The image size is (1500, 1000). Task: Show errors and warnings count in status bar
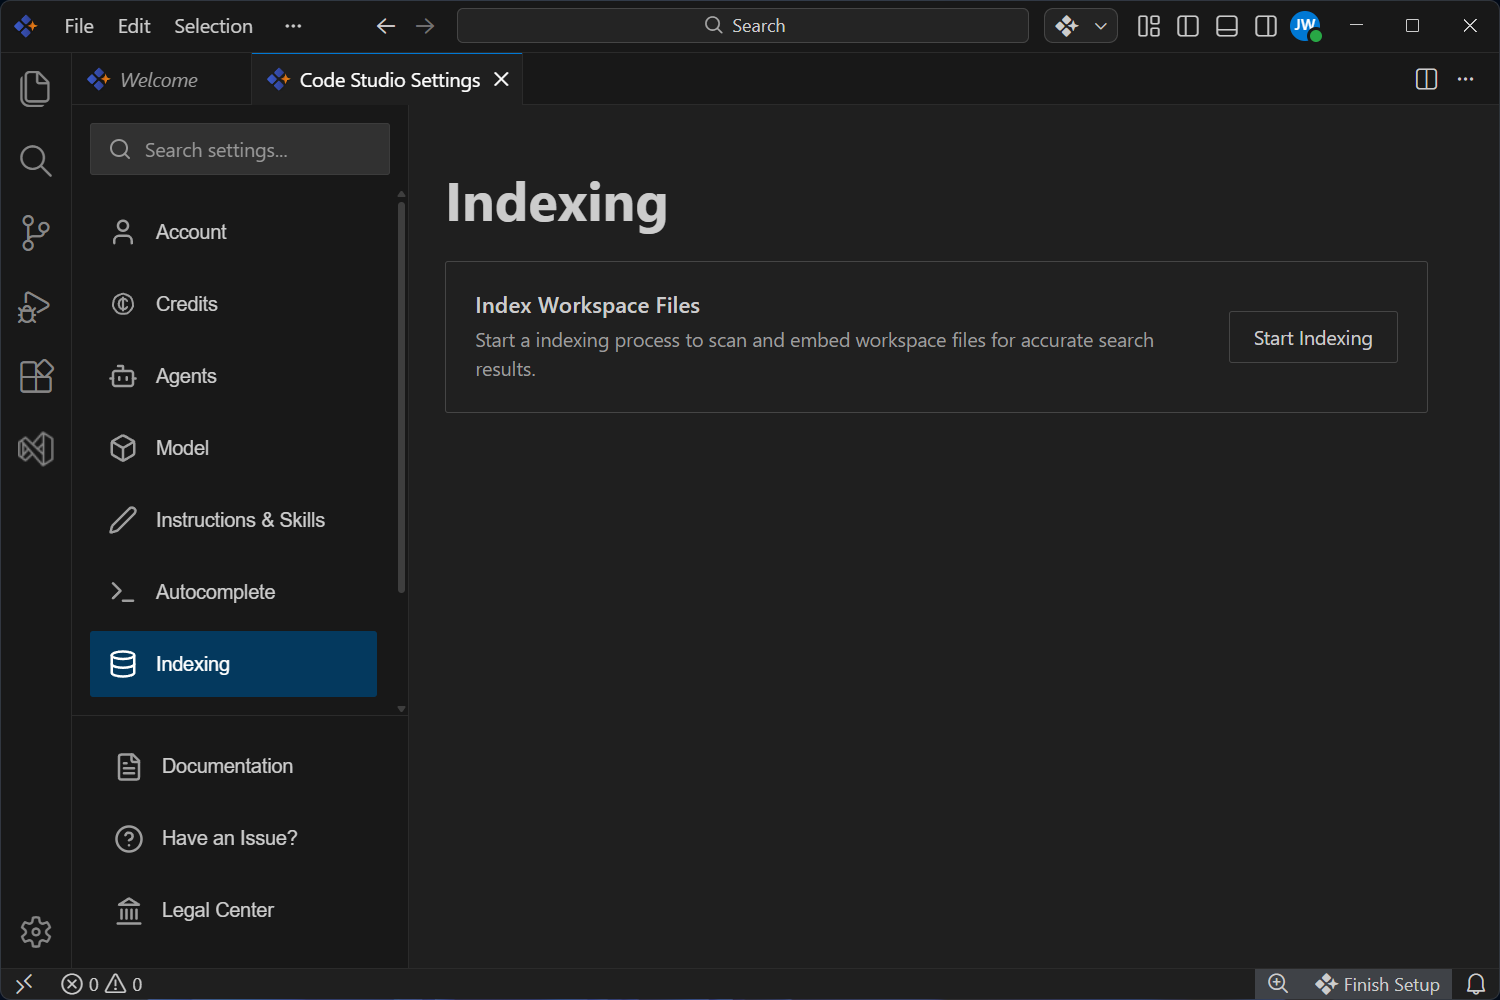pos(102,984)
